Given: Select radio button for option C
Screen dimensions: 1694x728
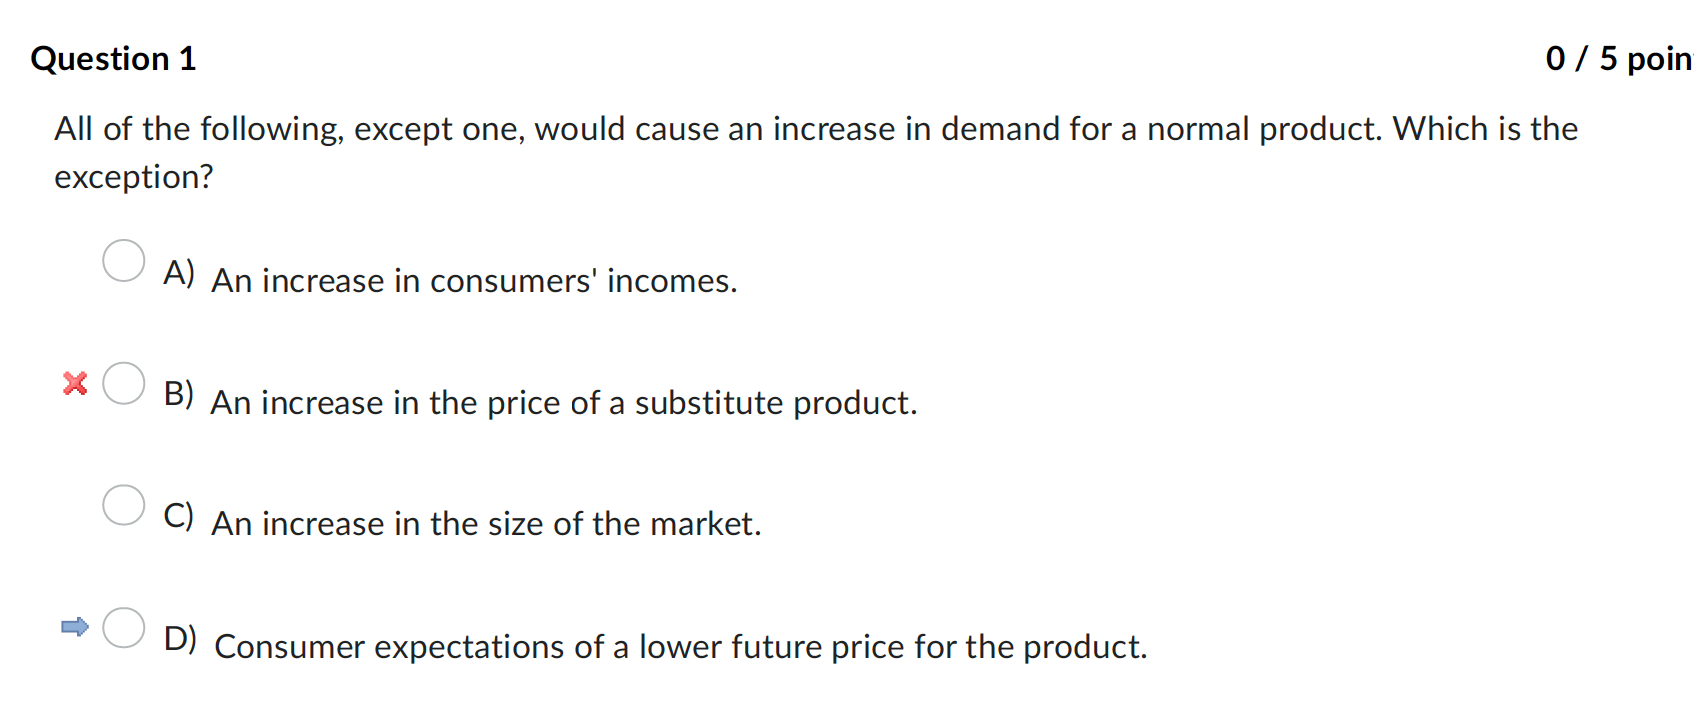Looking at the screenshot, I should pos(123,505).
